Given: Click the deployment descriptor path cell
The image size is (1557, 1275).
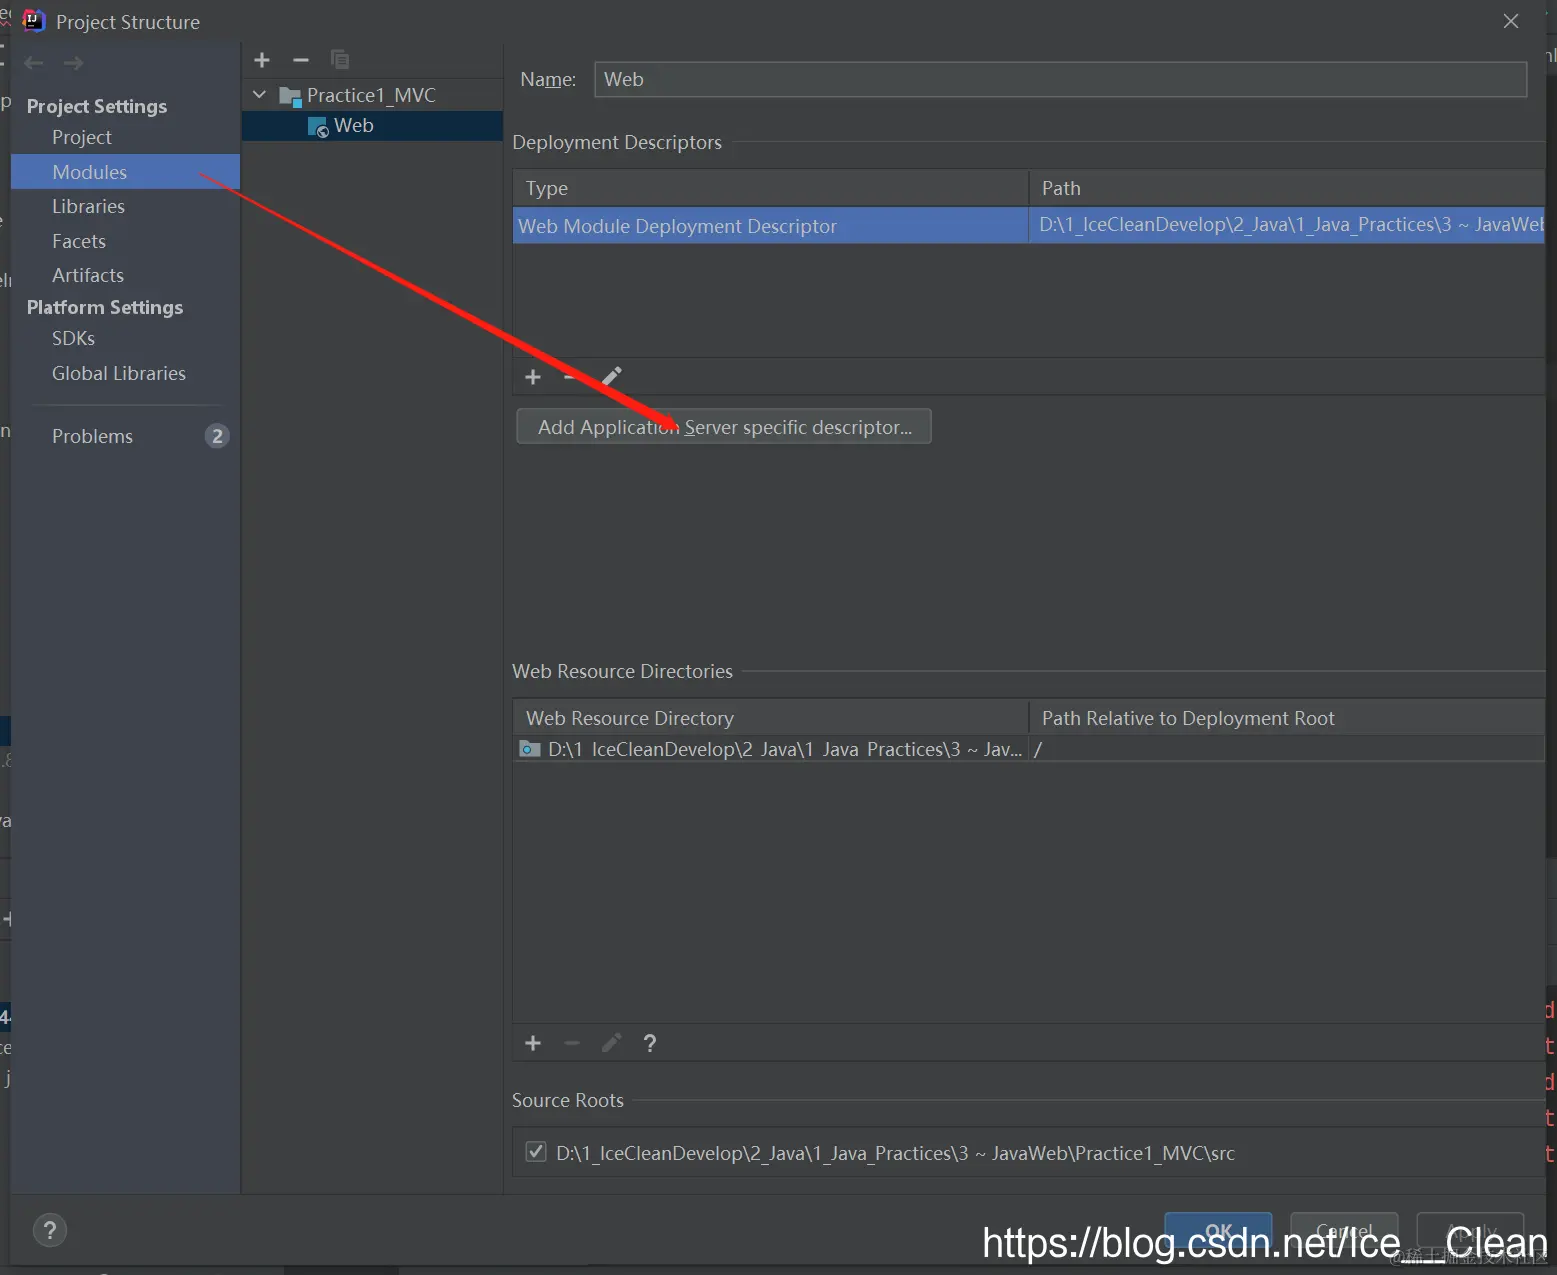Looking at the screenshot, I should [1287, 226].
